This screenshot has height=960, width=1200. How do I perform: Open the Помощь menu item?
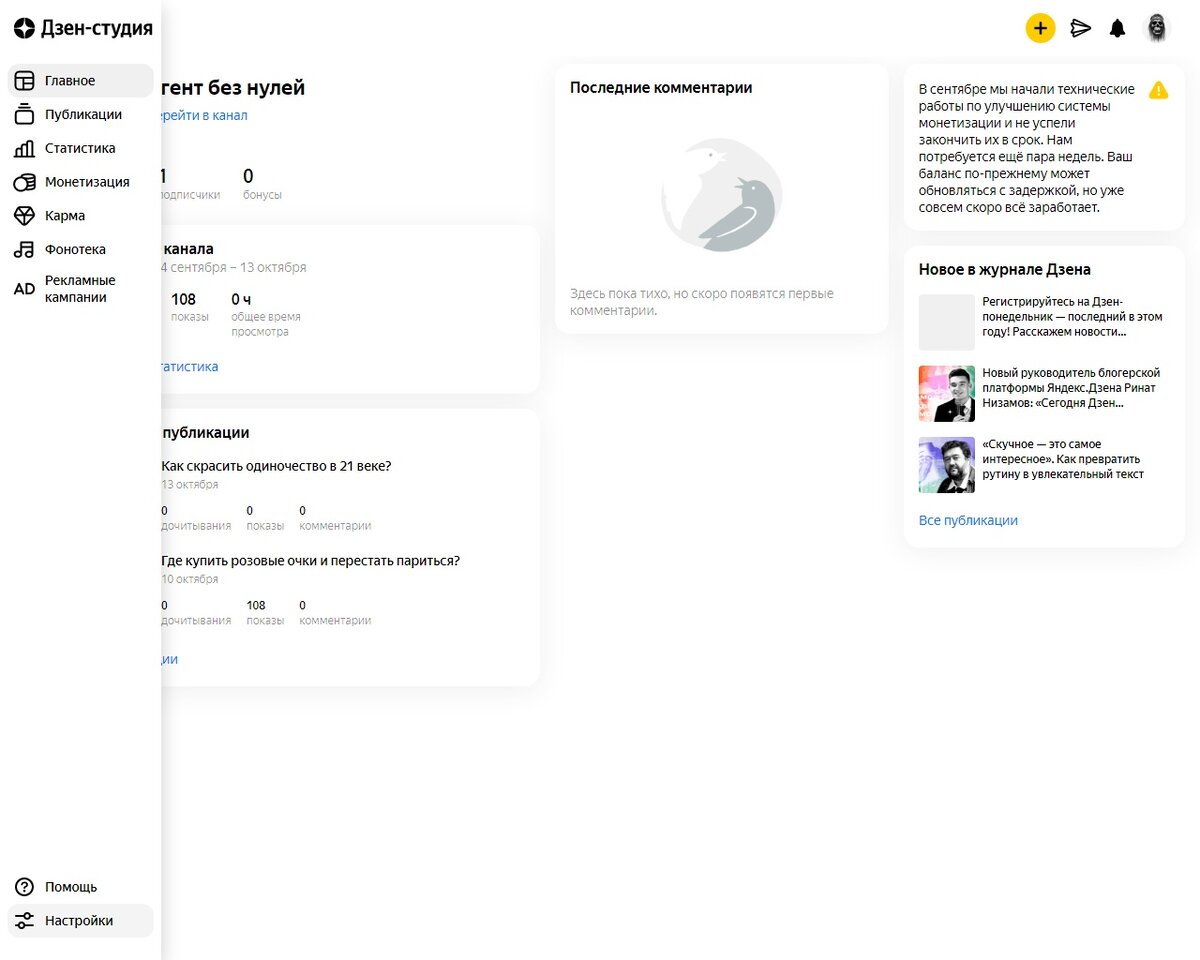point(81,887)
